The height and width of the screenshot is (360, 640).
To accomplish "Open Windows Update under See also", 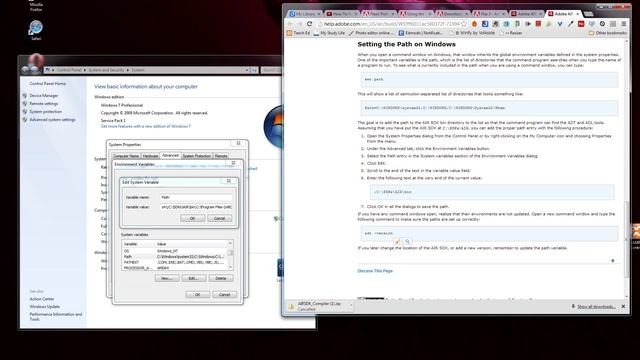I will pyautogui.click(x=44, y=307).
